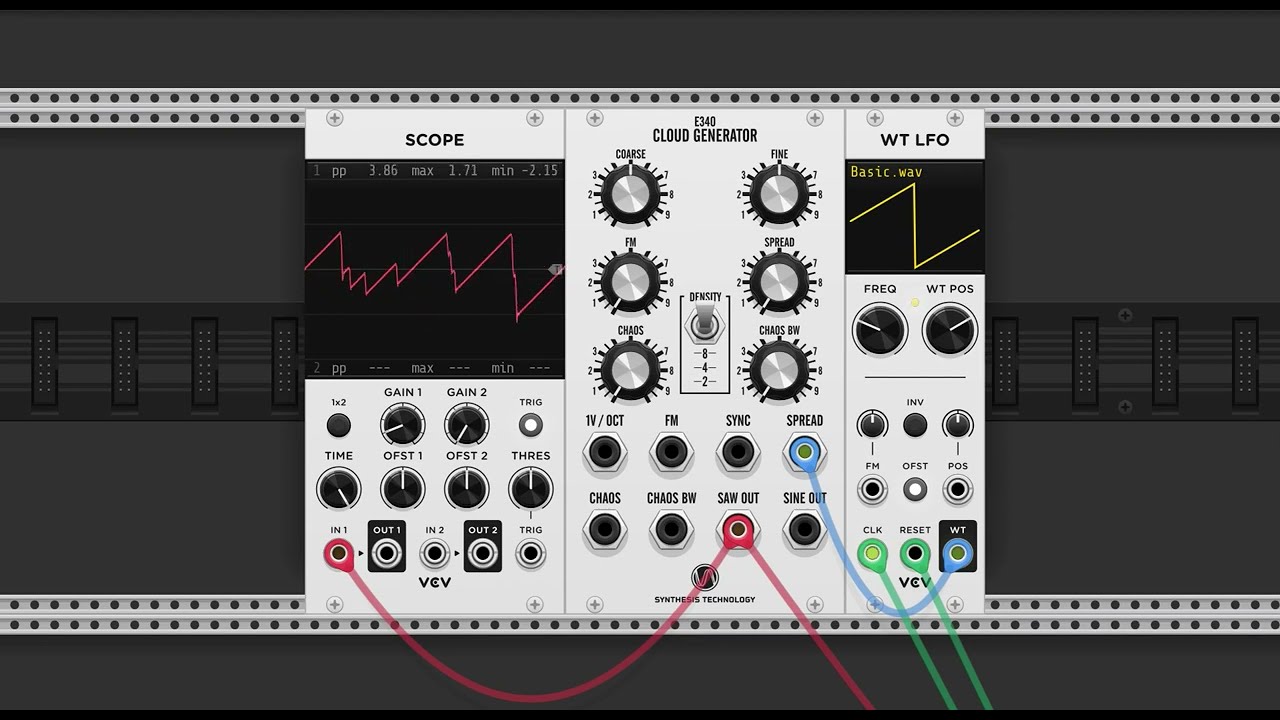The width and height of the screenshot is (1280, 720).
Task: Click the TRIG input jack on Scope
Action: click(531, 553)
